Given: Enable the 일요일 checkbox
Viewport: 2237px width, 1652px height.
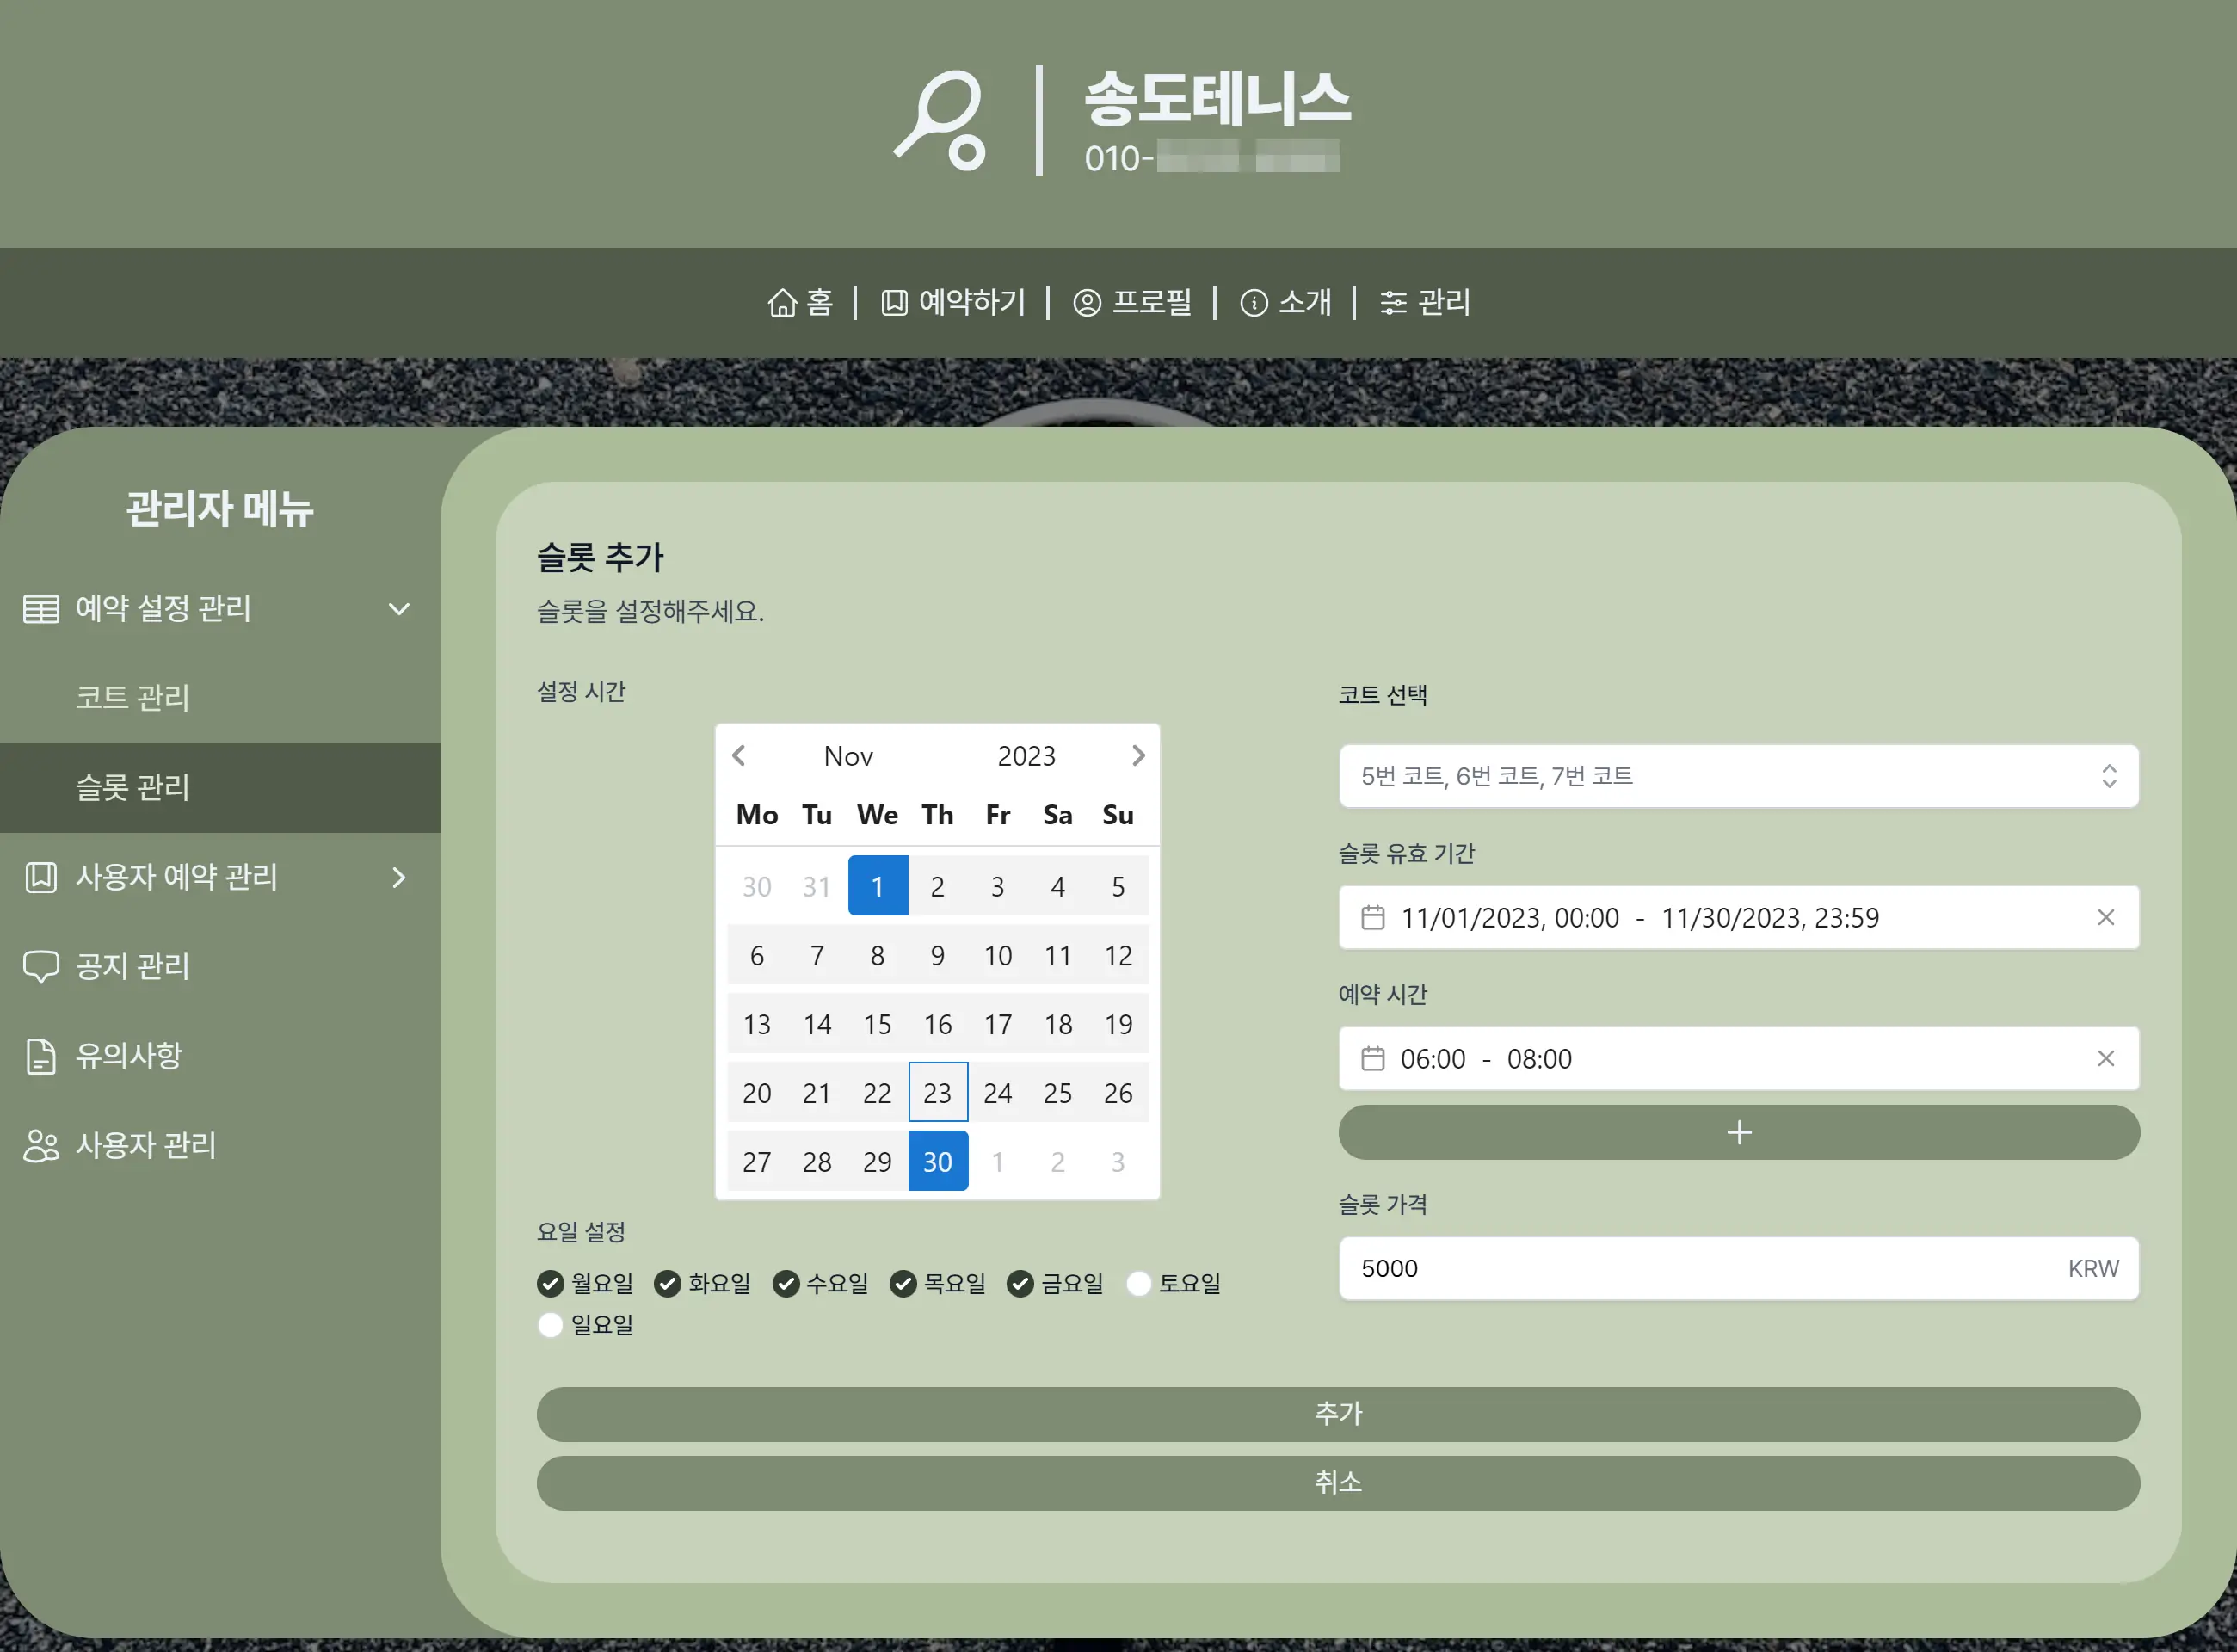Looking at the screenshot, I should coord(550,1325).
